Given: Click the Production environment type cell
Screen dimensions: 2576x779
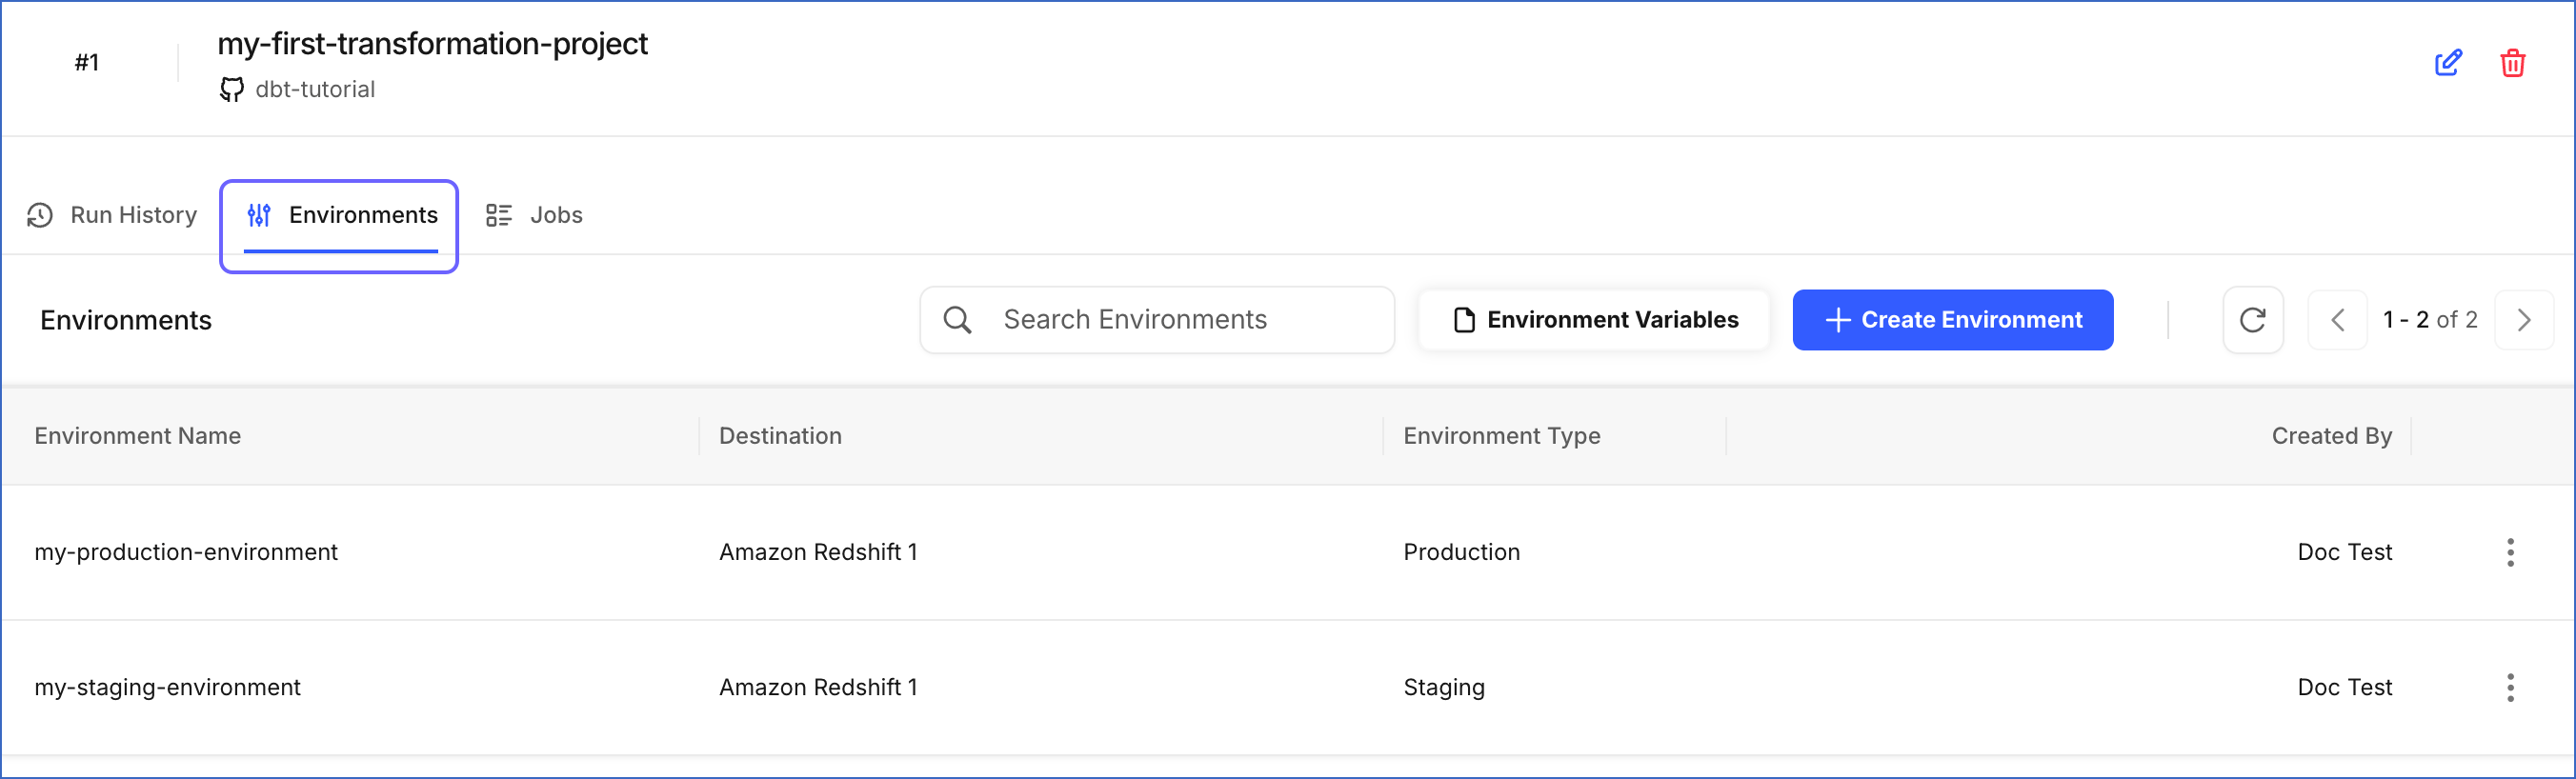Looking at the screenshot, I should pyautogui.click(x=1461, y=552).
